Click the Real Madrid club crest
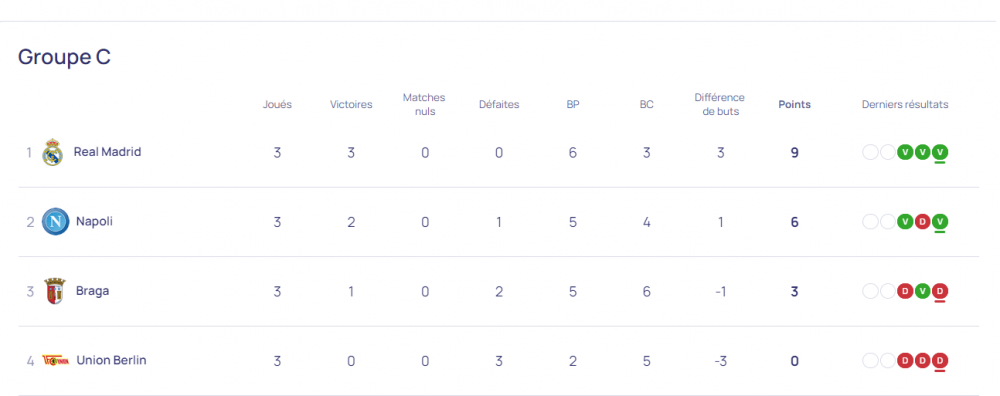This screenshot has height=396, width=1000. [52, 152]
